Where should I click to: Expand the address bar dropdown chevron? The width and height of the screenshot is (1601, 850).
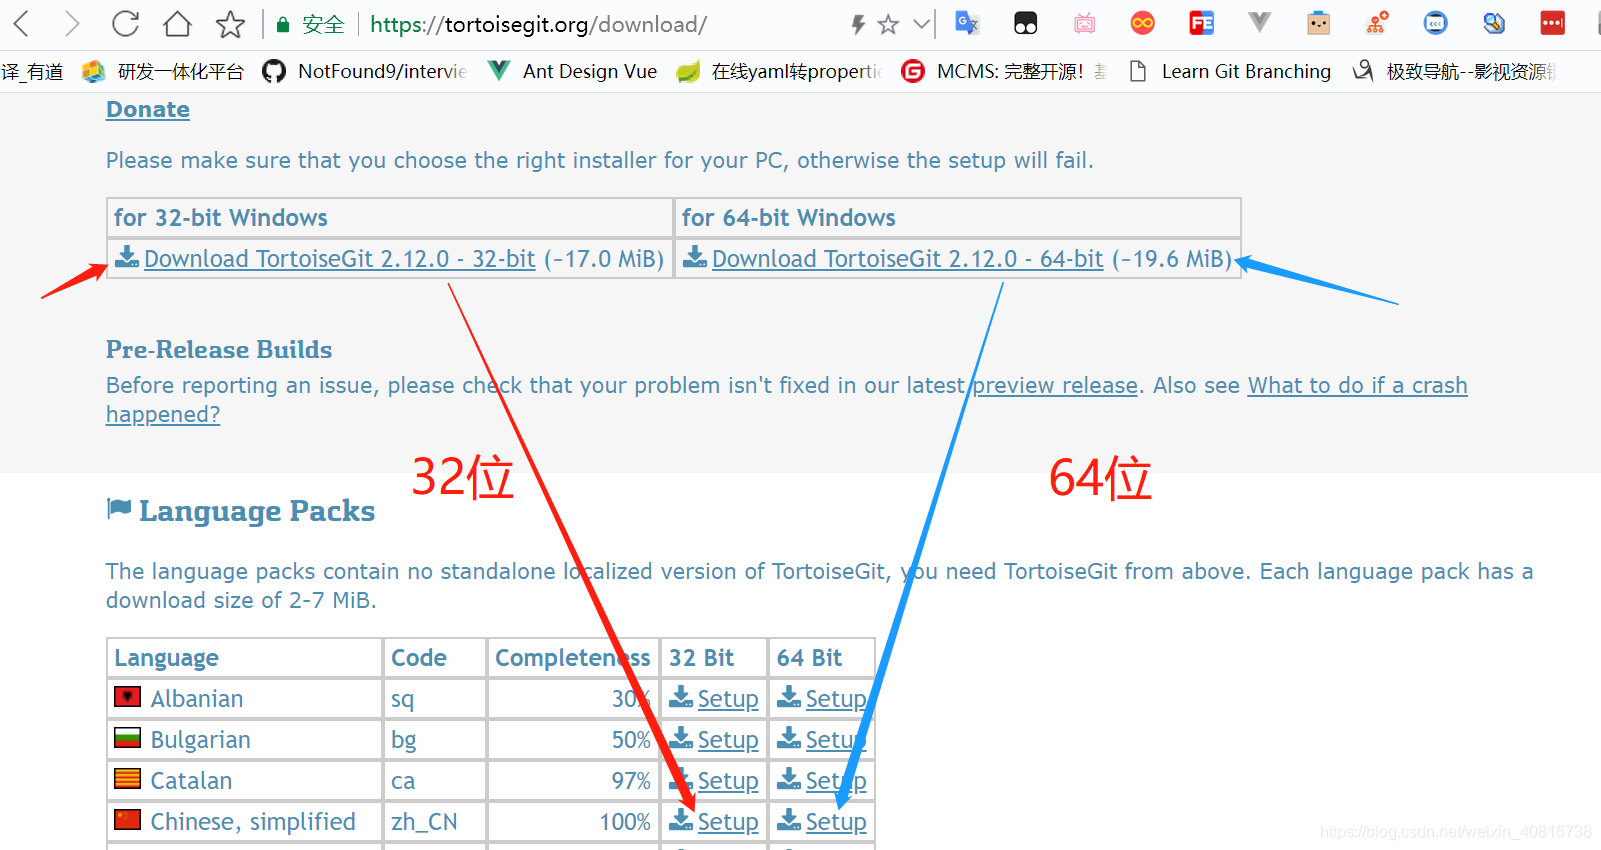tap(922, 24)
